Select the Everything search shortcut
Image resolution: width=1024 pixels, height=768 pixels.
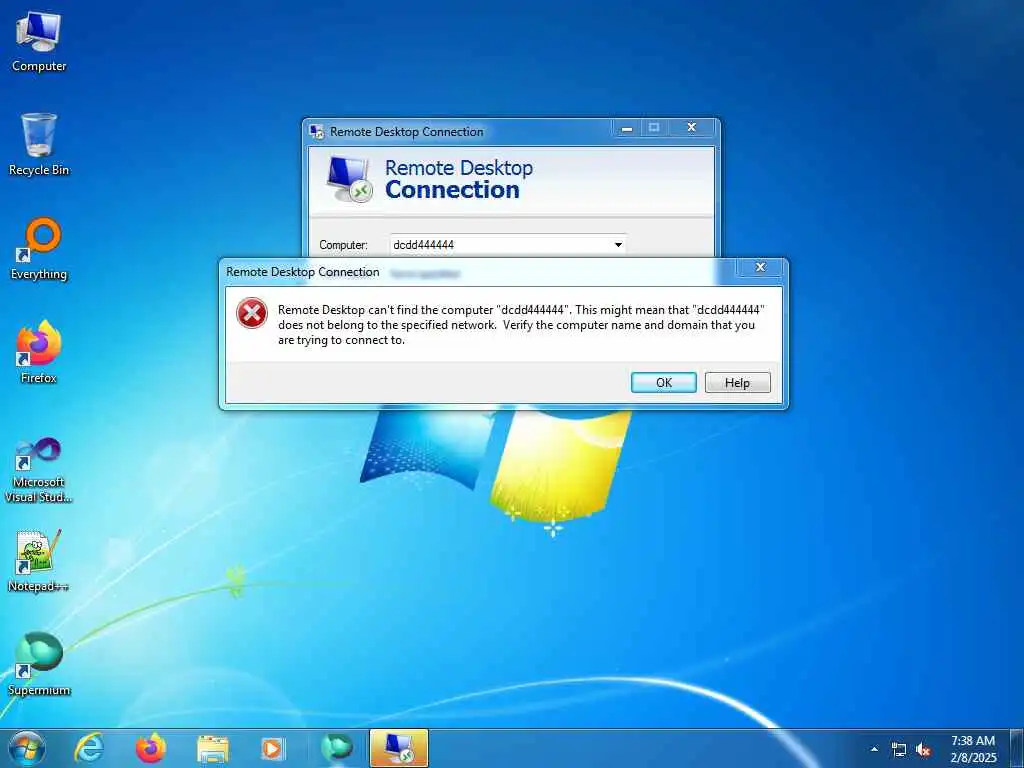tap(39, 249)
